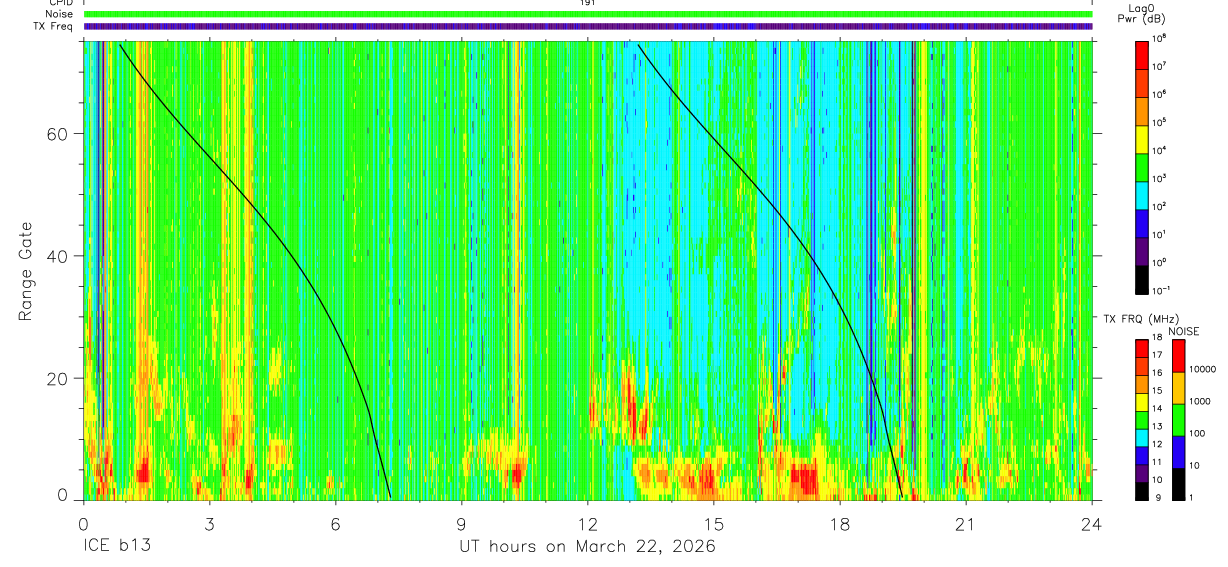The image size is (1228, 567).
Task: Click the '10000' label on the NOISE colorbar
Action: coord(1202,369)
